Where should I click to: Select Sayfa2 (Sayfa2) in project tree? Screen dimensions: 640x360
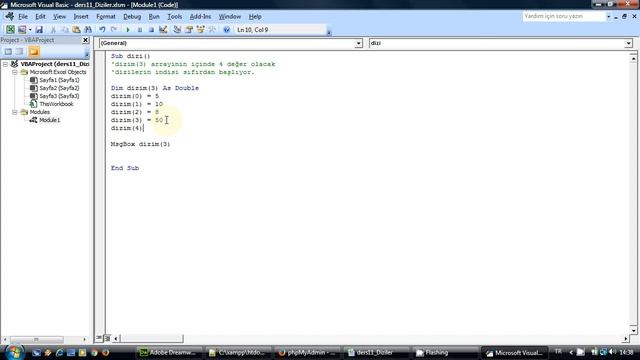tap(59, 88)
